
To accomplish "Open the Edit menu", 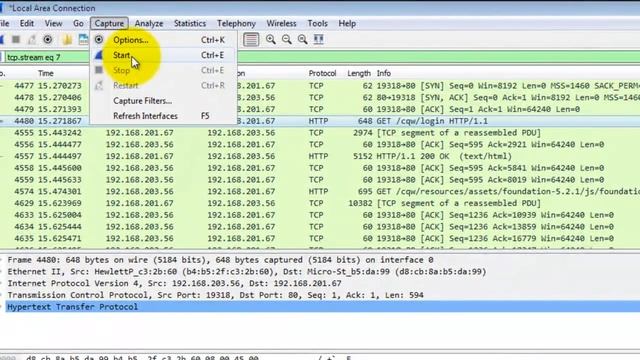I will pyautogui.click(x=27, y=23).
